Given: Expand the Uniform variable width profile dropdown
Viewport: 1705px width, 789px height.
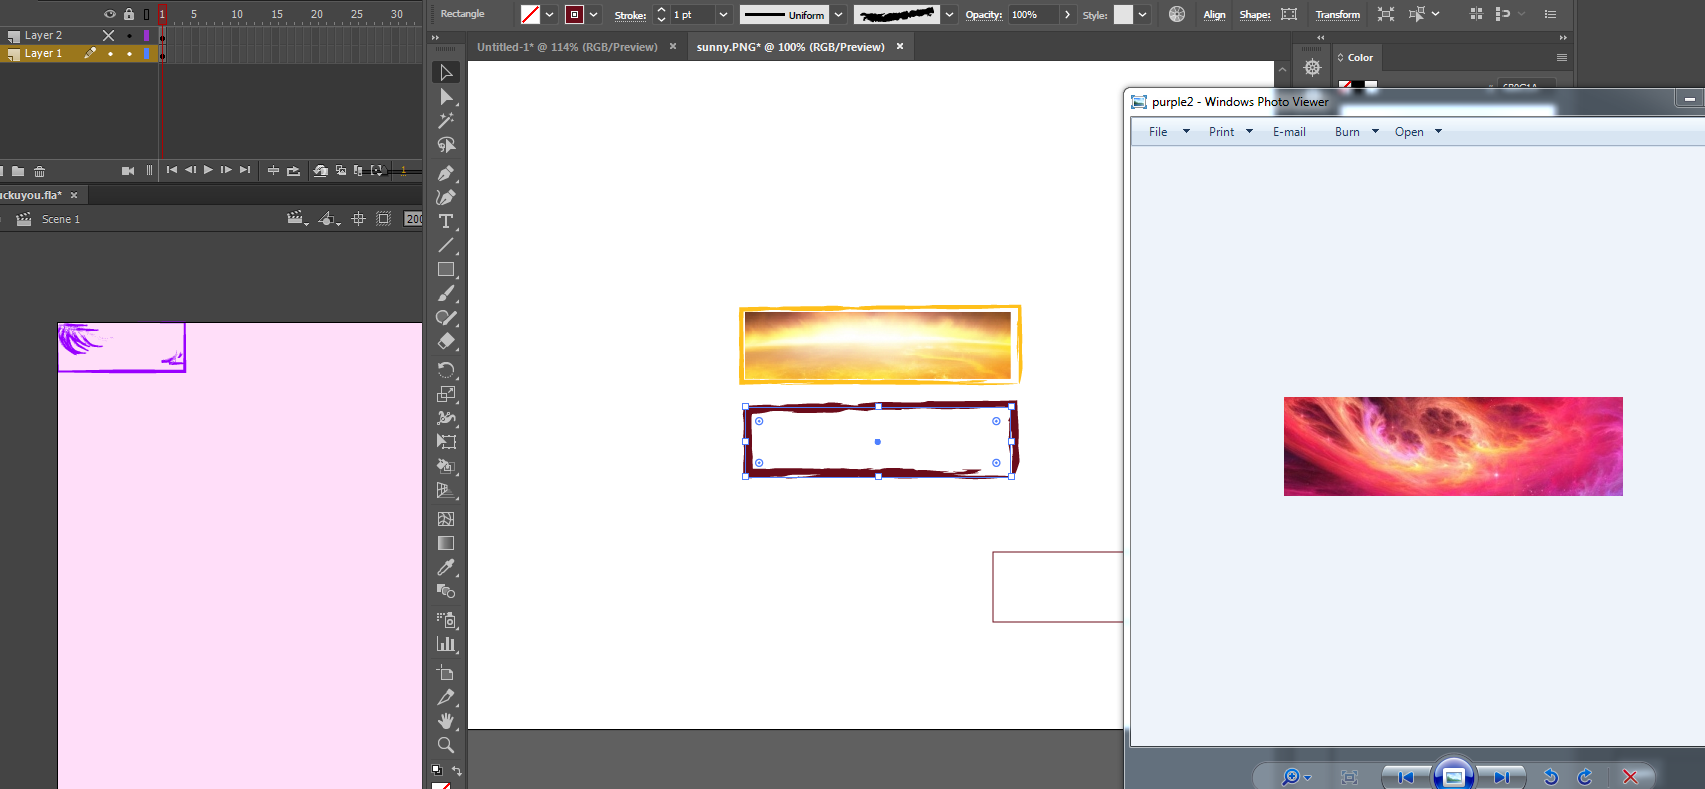Looking at the screenshot, I should coord(838,15).
